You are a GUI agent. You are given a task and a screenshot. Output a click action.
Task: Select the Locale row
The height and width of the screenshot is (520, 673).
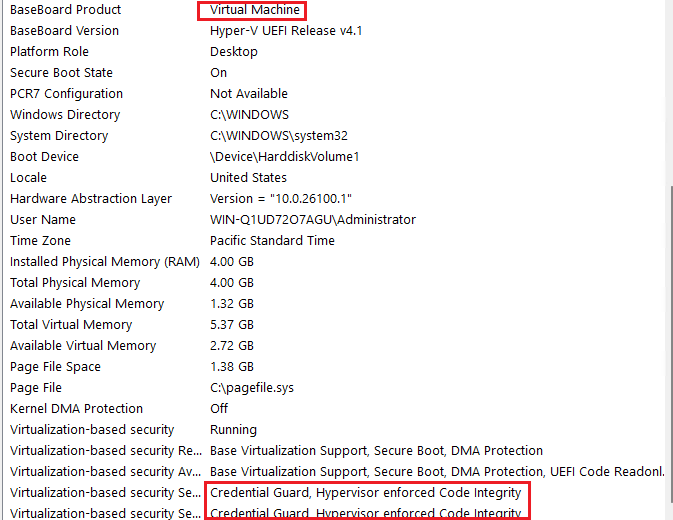pos(29,178)
